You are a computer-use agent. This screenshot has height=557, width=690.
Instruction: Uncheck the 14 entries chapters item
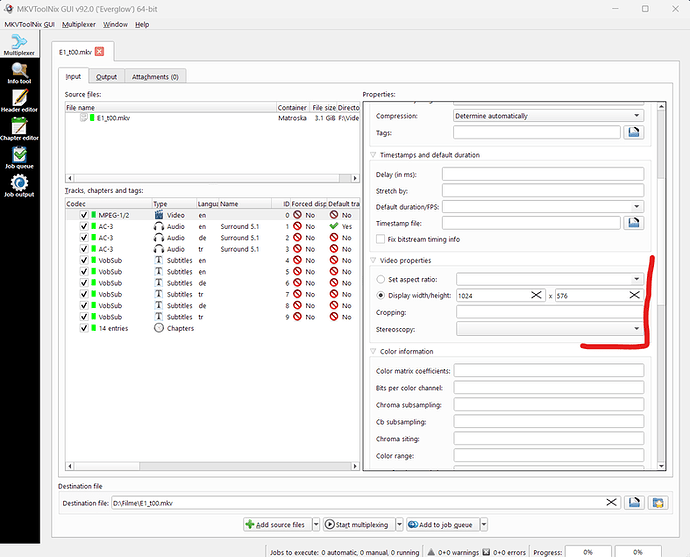click(84, 328)
